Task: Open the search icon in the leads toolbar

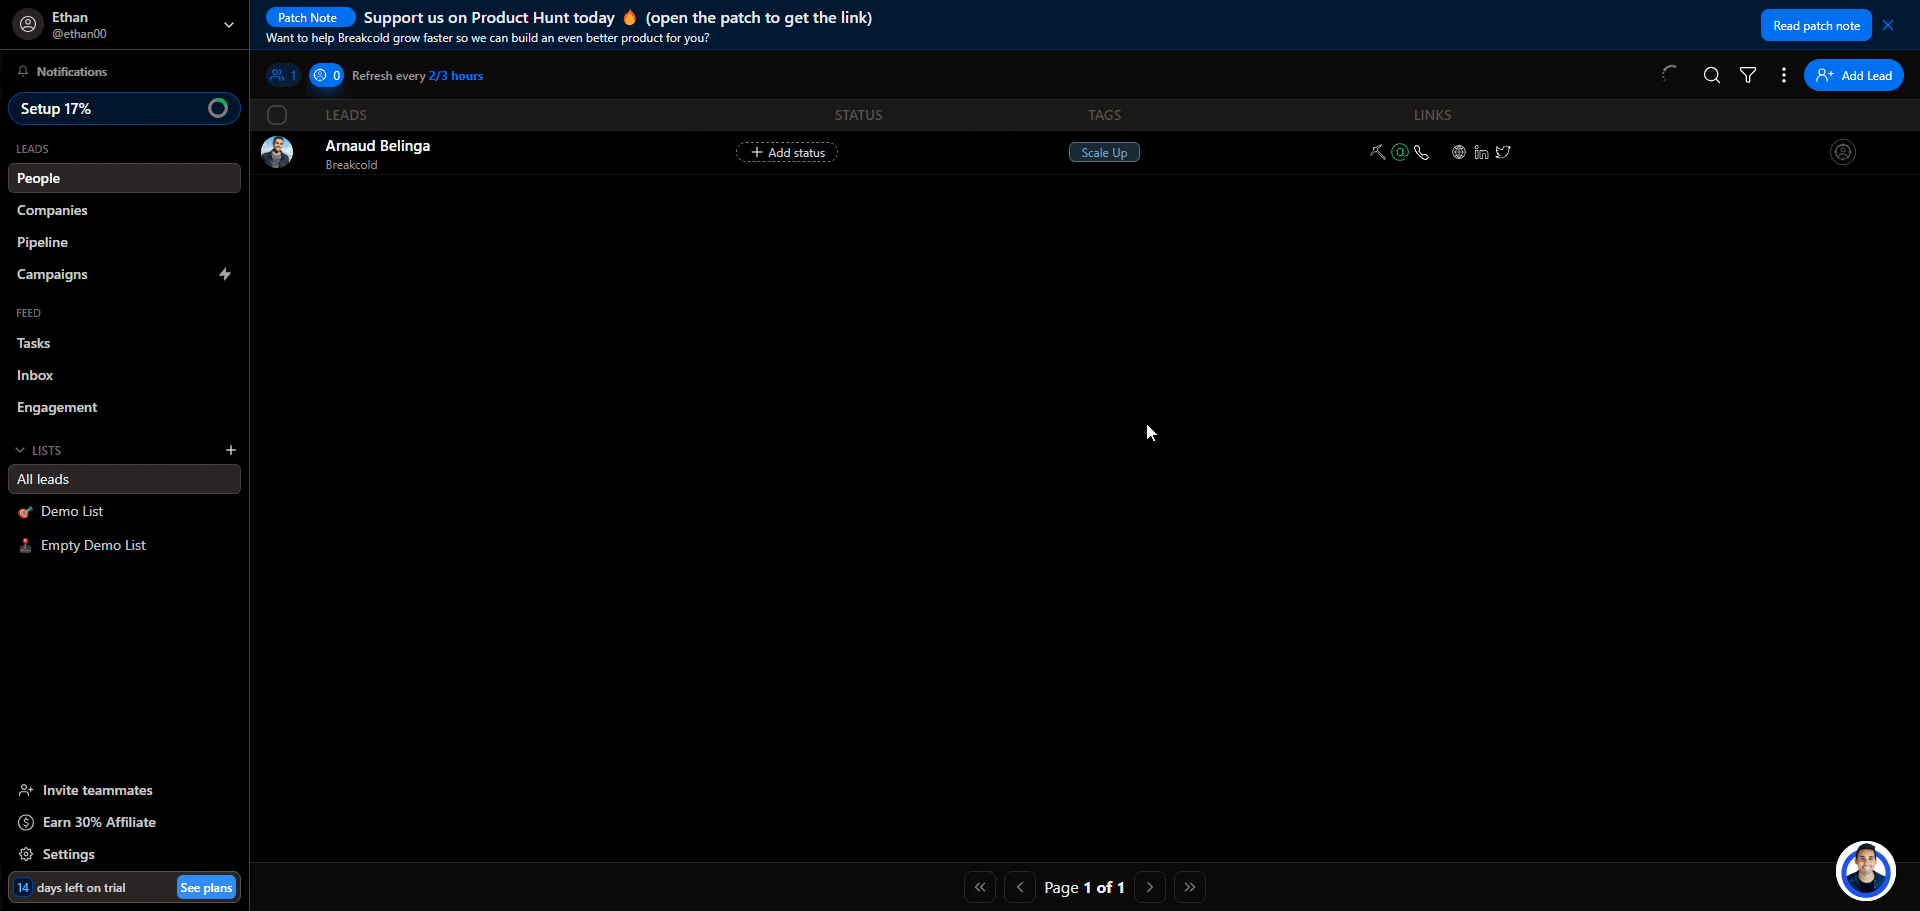Action: (x=1712, y=75)
